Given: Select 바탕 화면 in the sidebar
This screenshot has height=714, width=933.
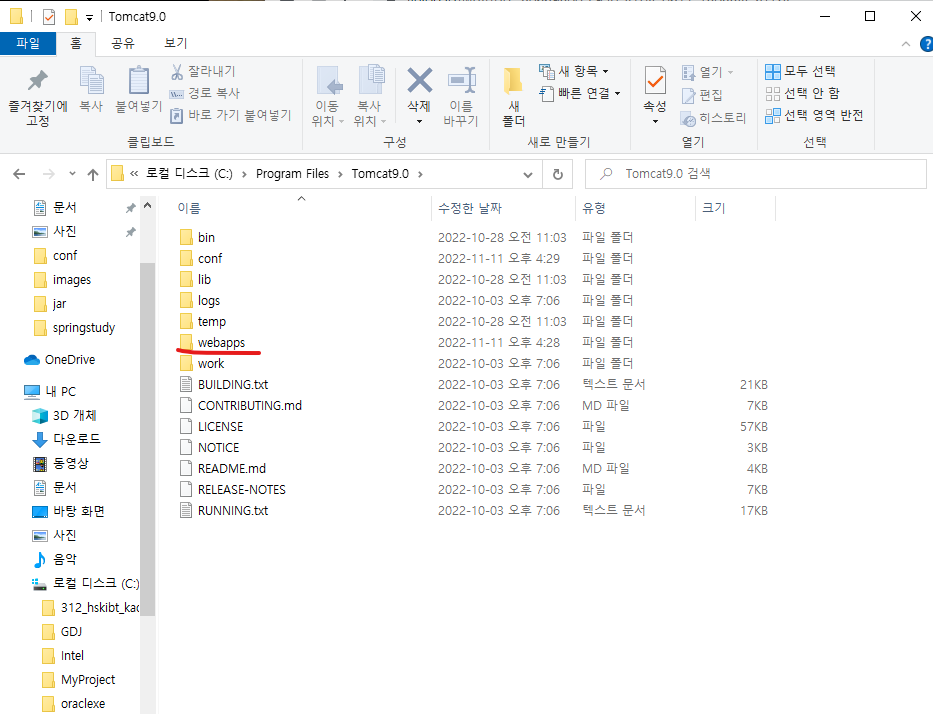Looking at the screenshot, I should point(68,511).
